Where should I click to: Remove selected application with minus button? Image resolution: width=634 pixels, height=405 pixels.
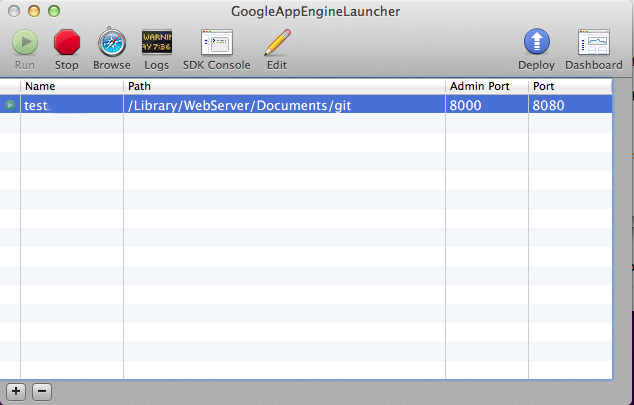42,391
